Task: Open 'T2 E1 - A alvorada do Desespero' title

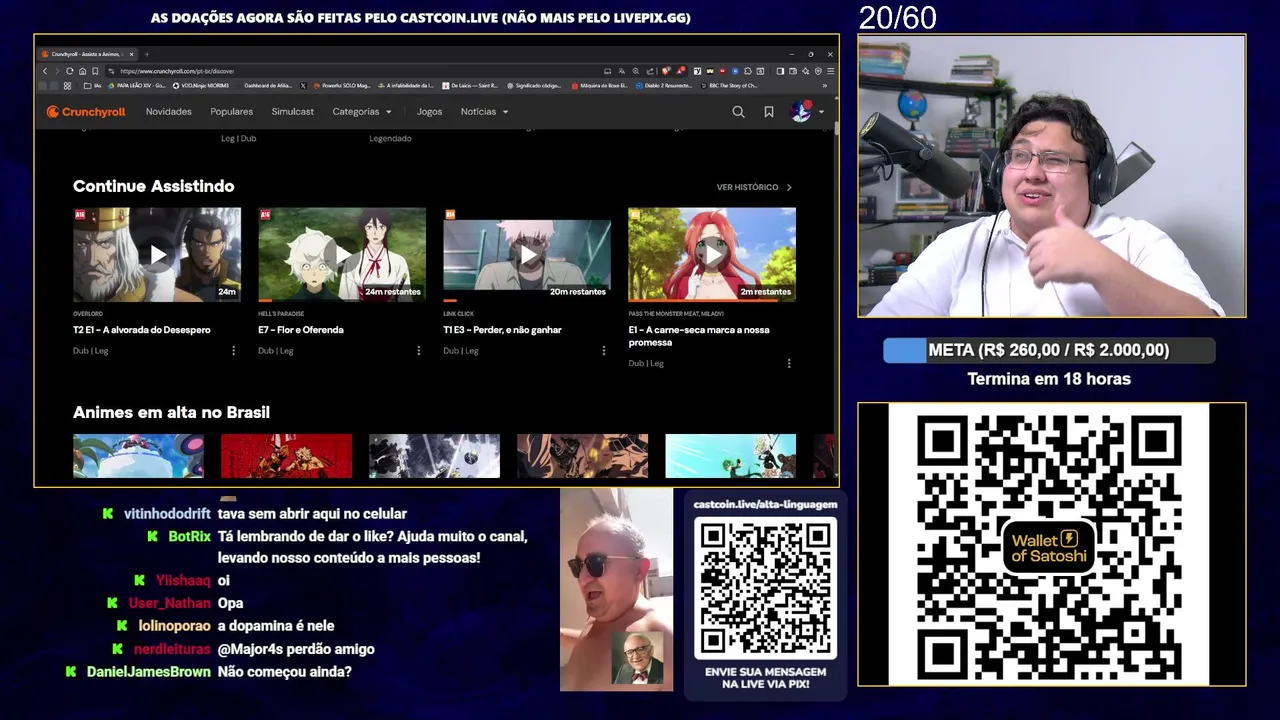Action: 142,330
